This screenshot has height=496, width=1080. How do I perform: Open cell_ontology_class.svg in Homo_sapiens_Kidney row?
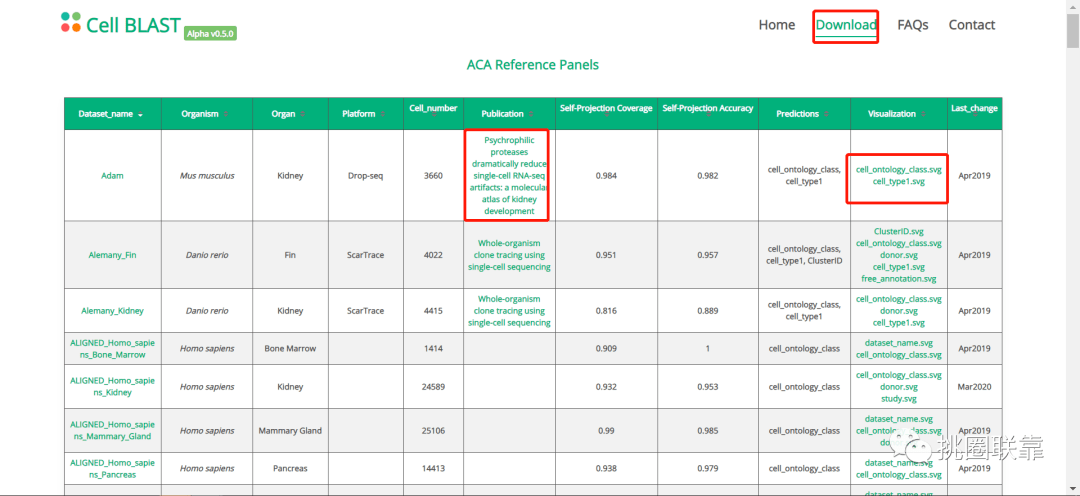coord(898,375)
